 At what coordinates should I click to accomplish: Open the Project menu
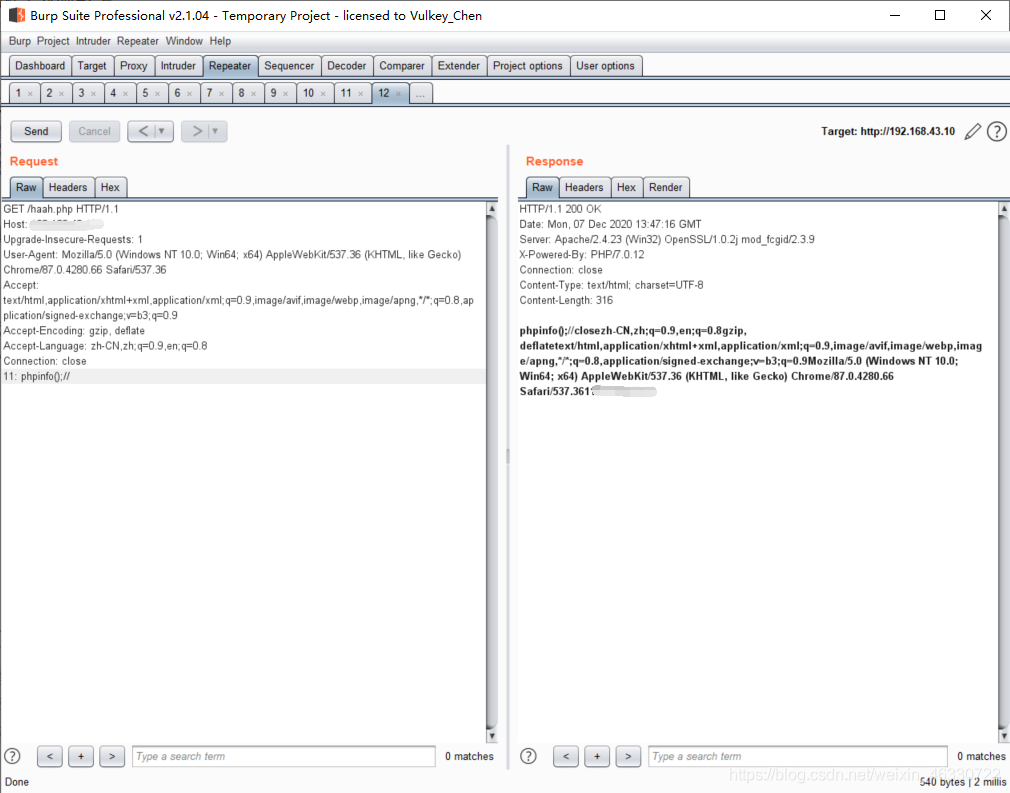(53, 41)
